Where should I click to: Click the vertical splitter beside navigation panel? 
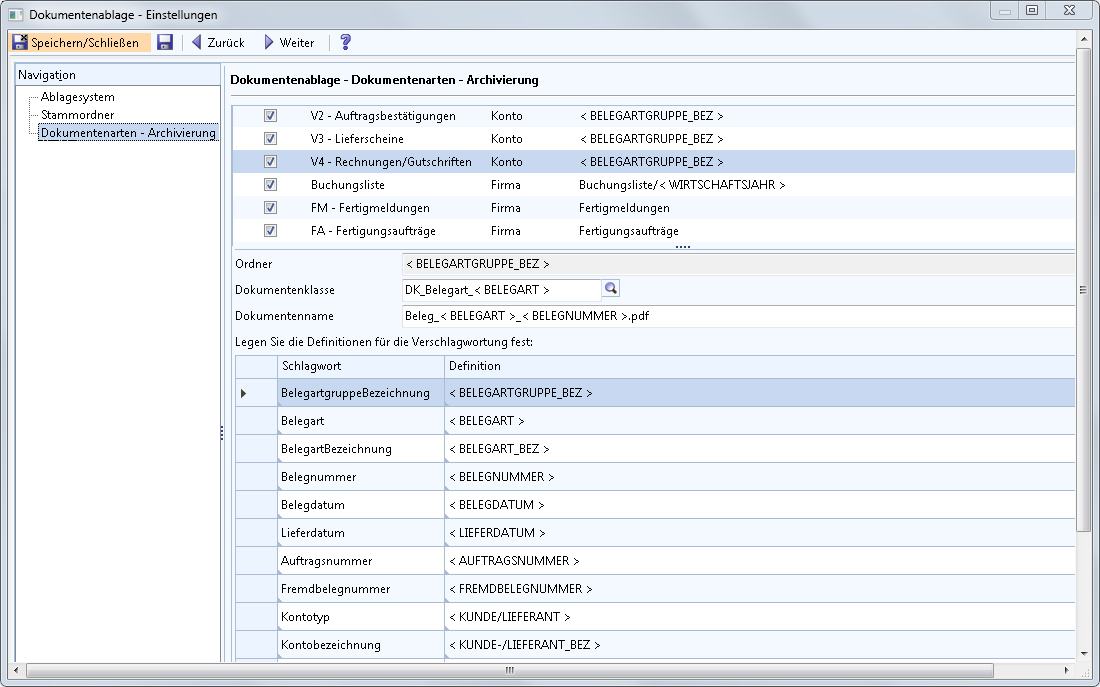[222, 432]
